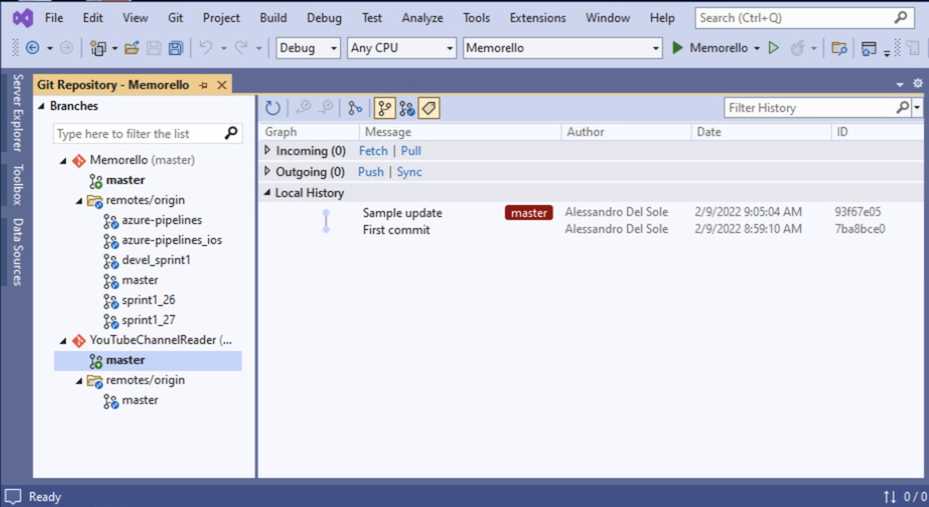The width and height of the screenshot is (929, 507).
Task: Click the New Project toolbar icon
Action: 98,48
